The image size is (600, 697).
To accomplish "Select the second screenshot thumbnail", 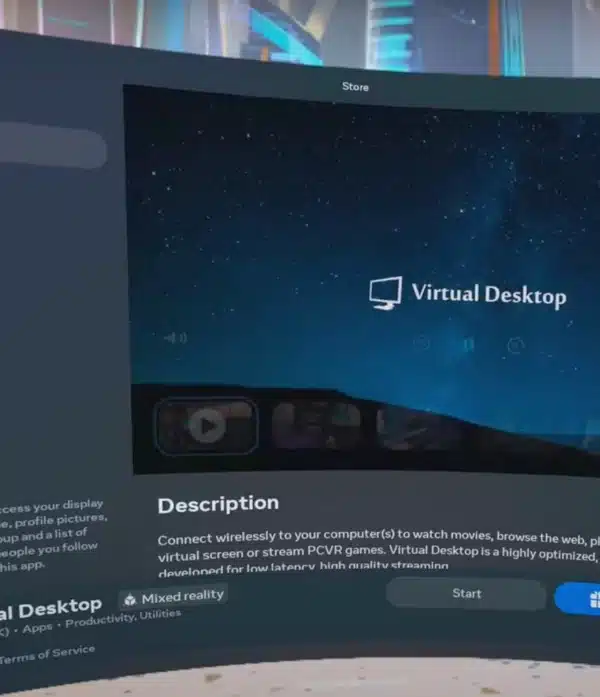I will tap(316, 424).
